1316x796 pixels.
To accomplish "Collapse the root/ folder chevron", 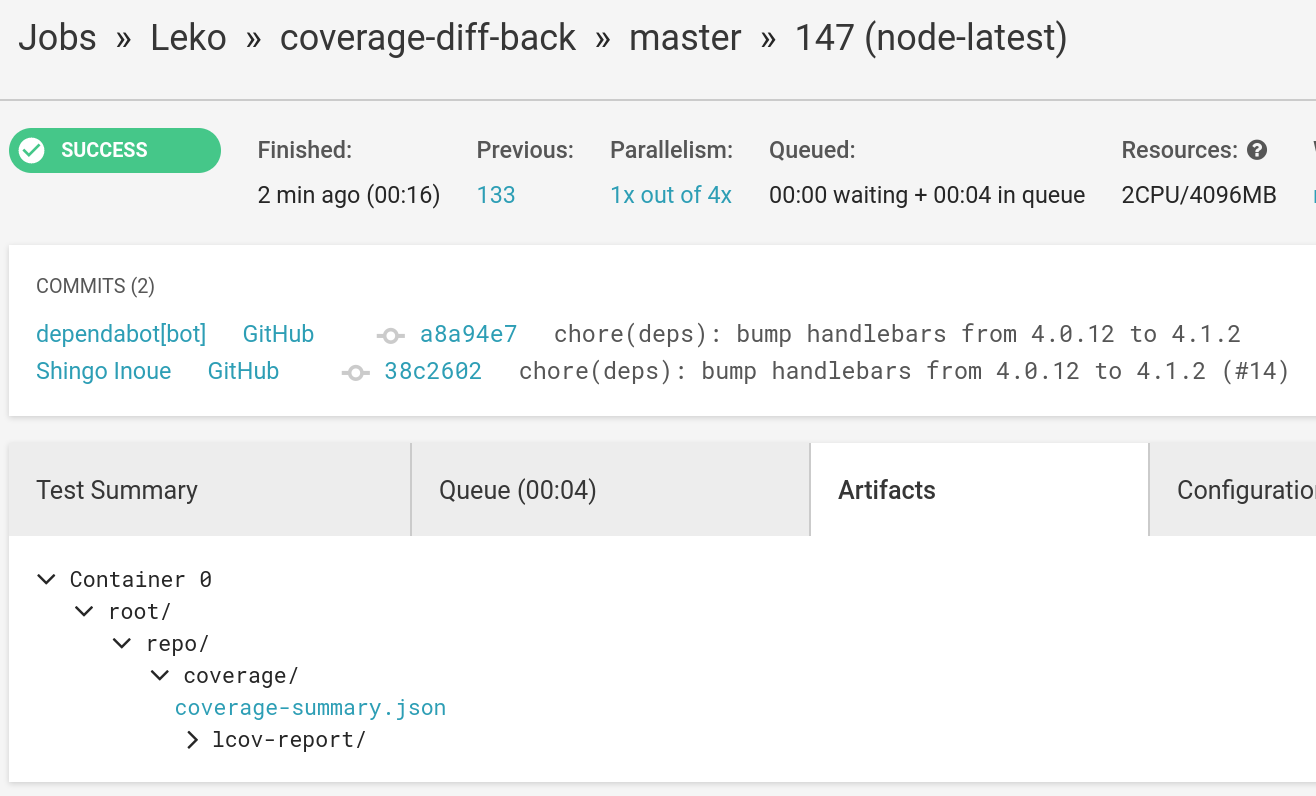I will point(84,611).
